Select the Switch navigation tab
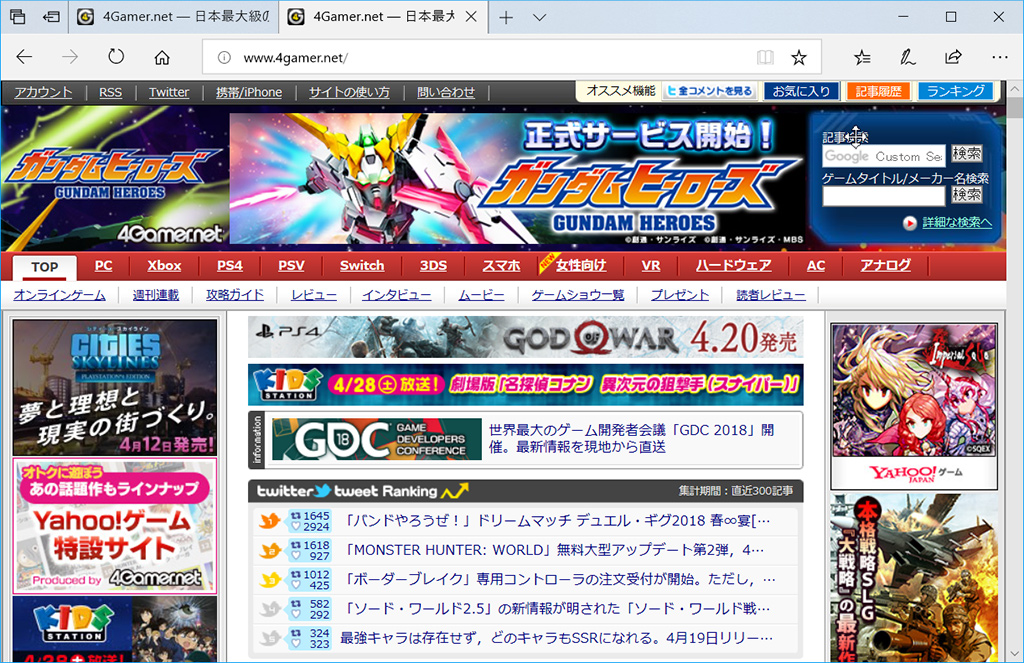This screenshot has width=1024, height=663. tap(362, 266)
